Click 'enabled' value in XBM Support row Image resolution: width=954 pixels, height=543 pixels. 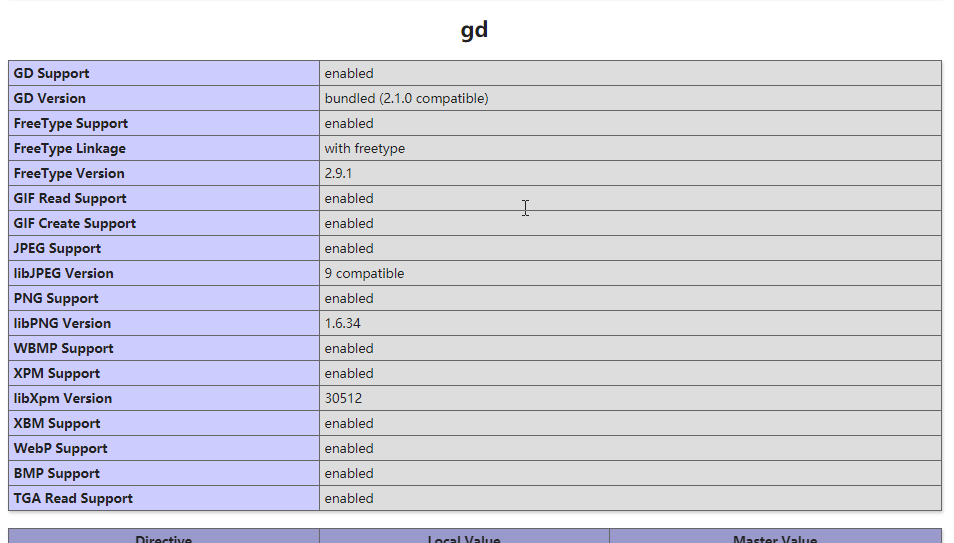click(x=349, y=423)
